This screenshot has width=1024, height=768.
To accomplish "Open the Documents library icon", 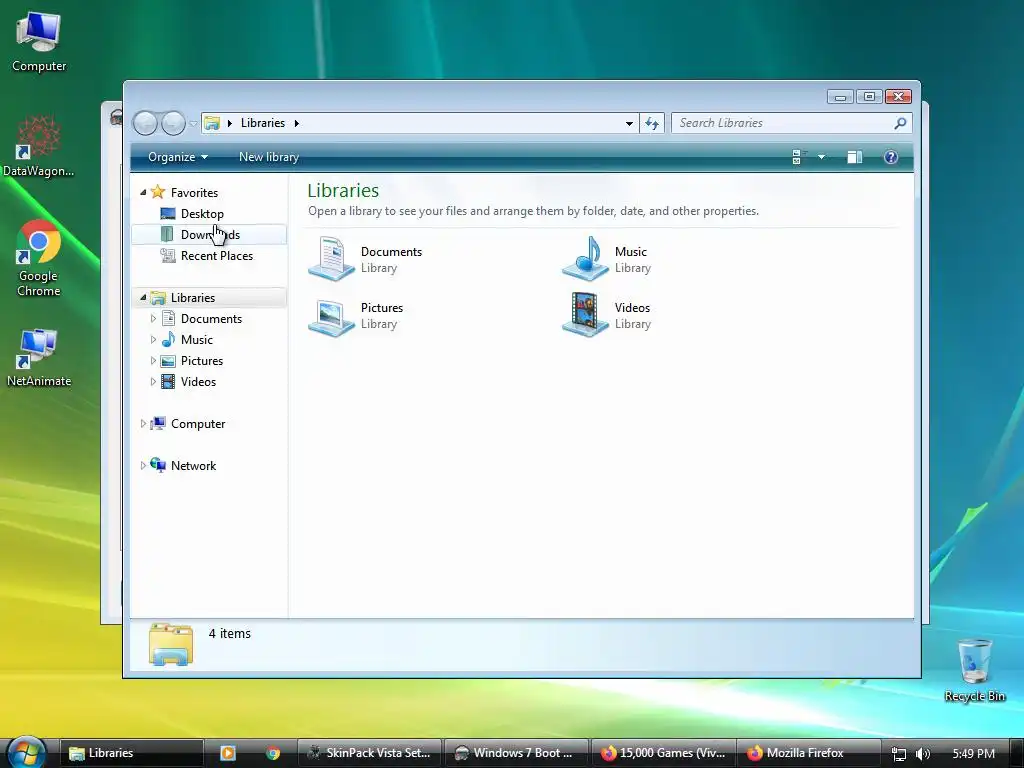I will coord(332,259).
